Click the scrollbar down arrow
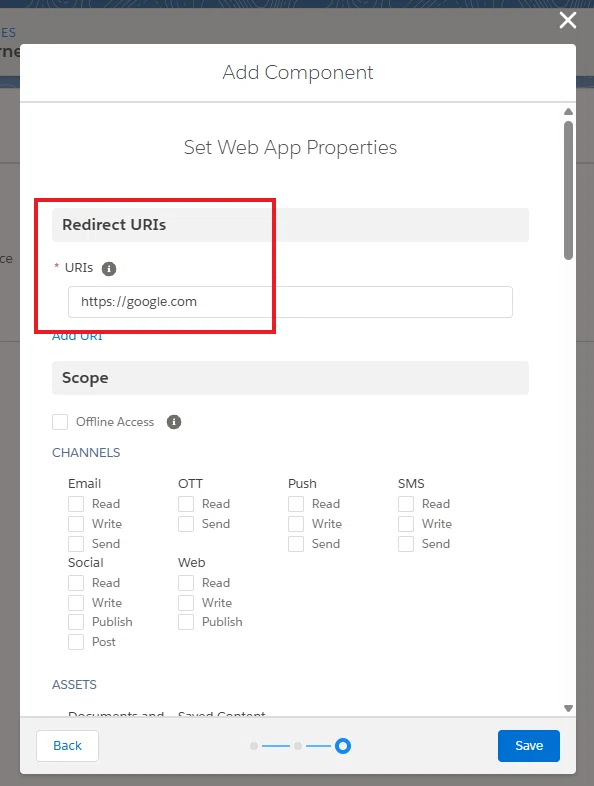This screenshot has width=594, height=786. pyautogui.click(x=568, y=708)
